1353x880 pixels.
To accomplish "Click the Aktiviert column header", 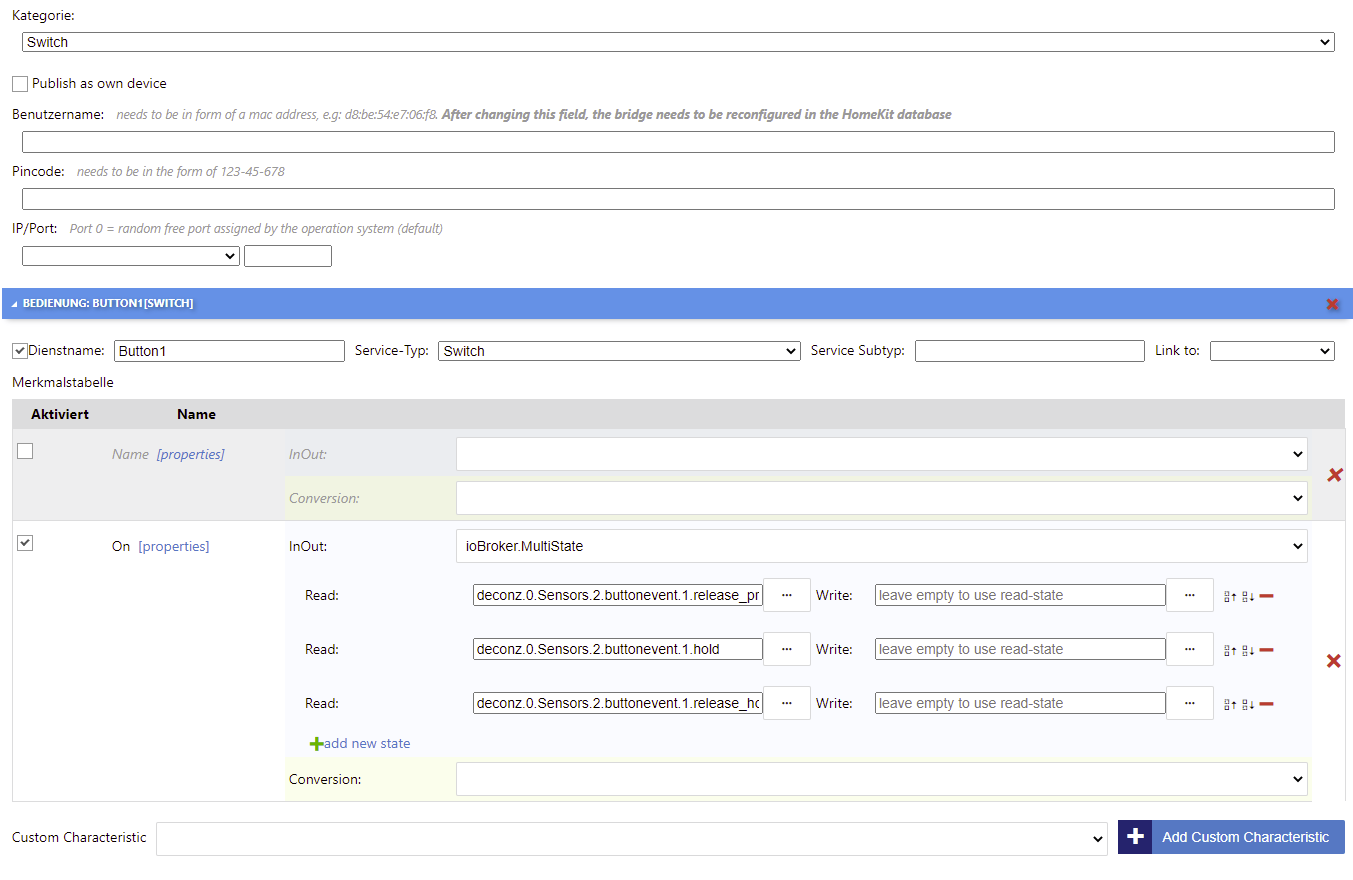I will click(60, 414).
